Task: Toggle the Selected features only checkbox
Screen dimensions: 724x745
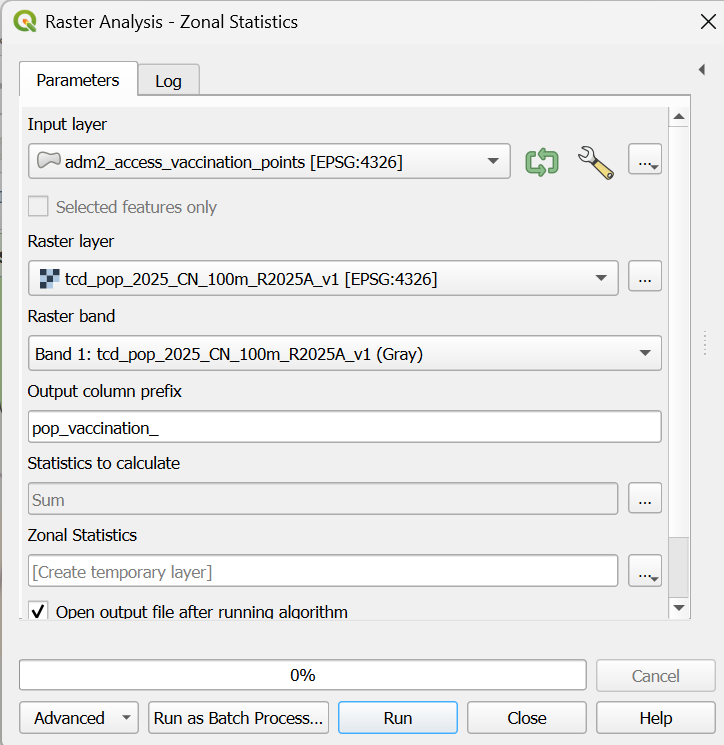Action: (38, 207)
